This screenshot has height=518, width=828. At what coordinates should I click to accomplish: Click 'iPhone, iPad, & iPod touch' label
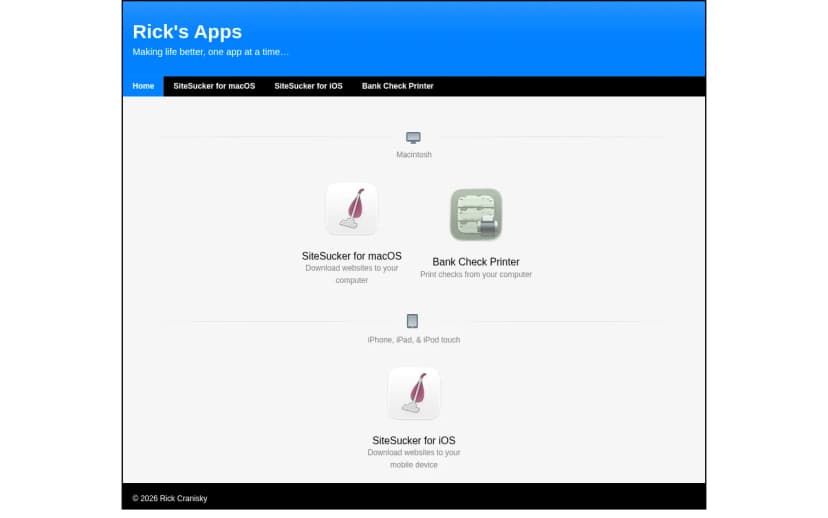click(413, 340)
